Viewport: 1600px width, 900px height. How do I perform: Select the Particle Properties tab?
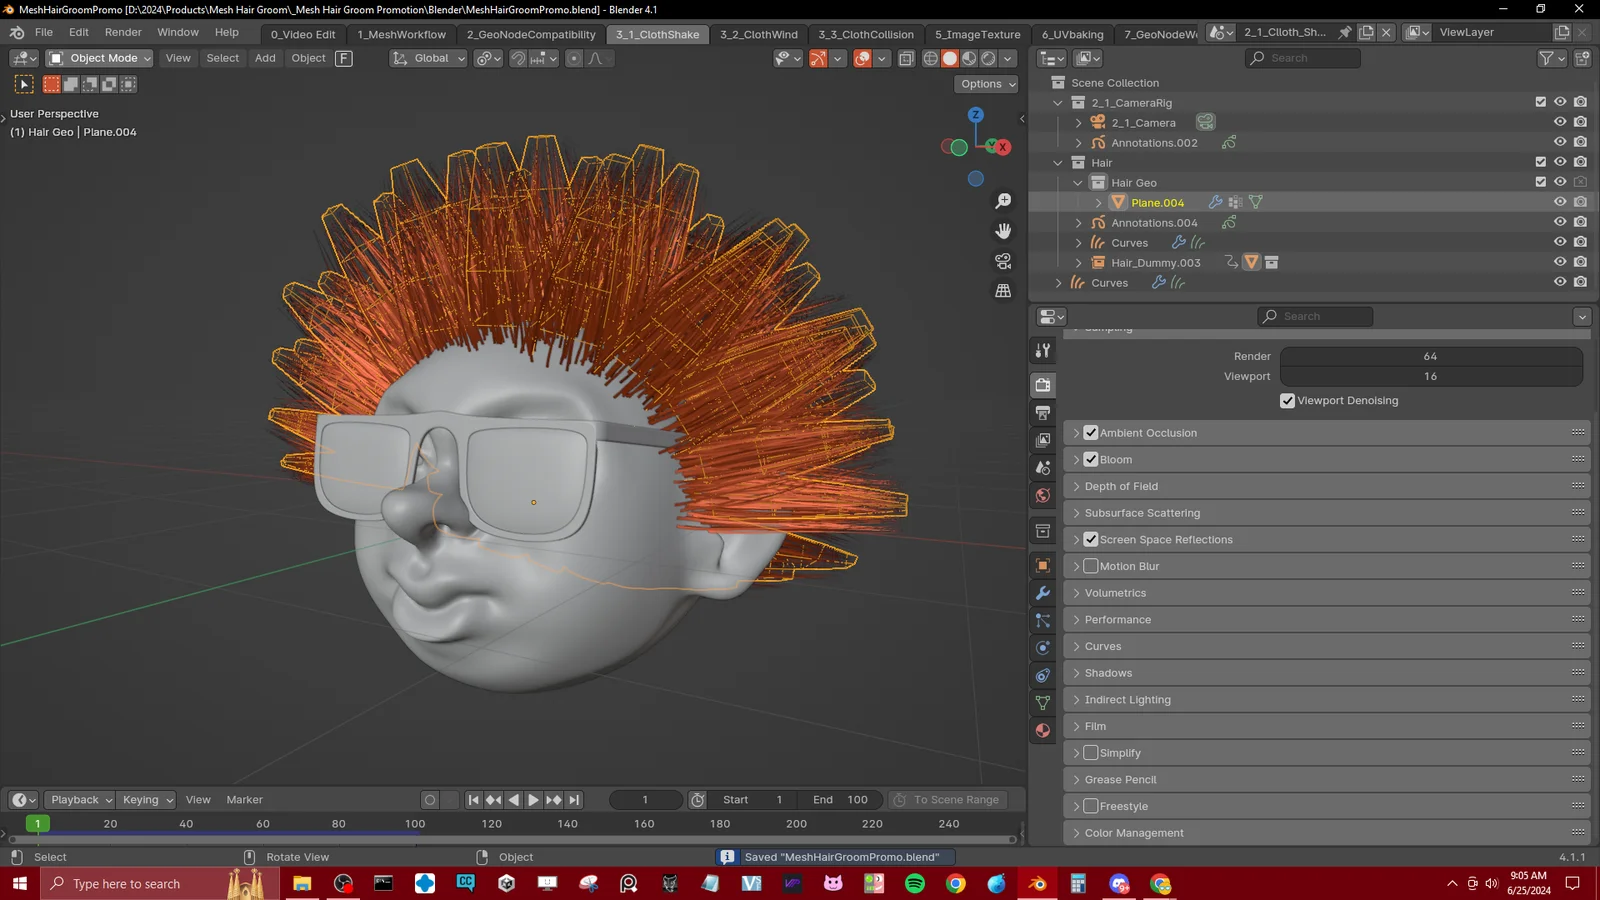click(x=1042, y=620)
